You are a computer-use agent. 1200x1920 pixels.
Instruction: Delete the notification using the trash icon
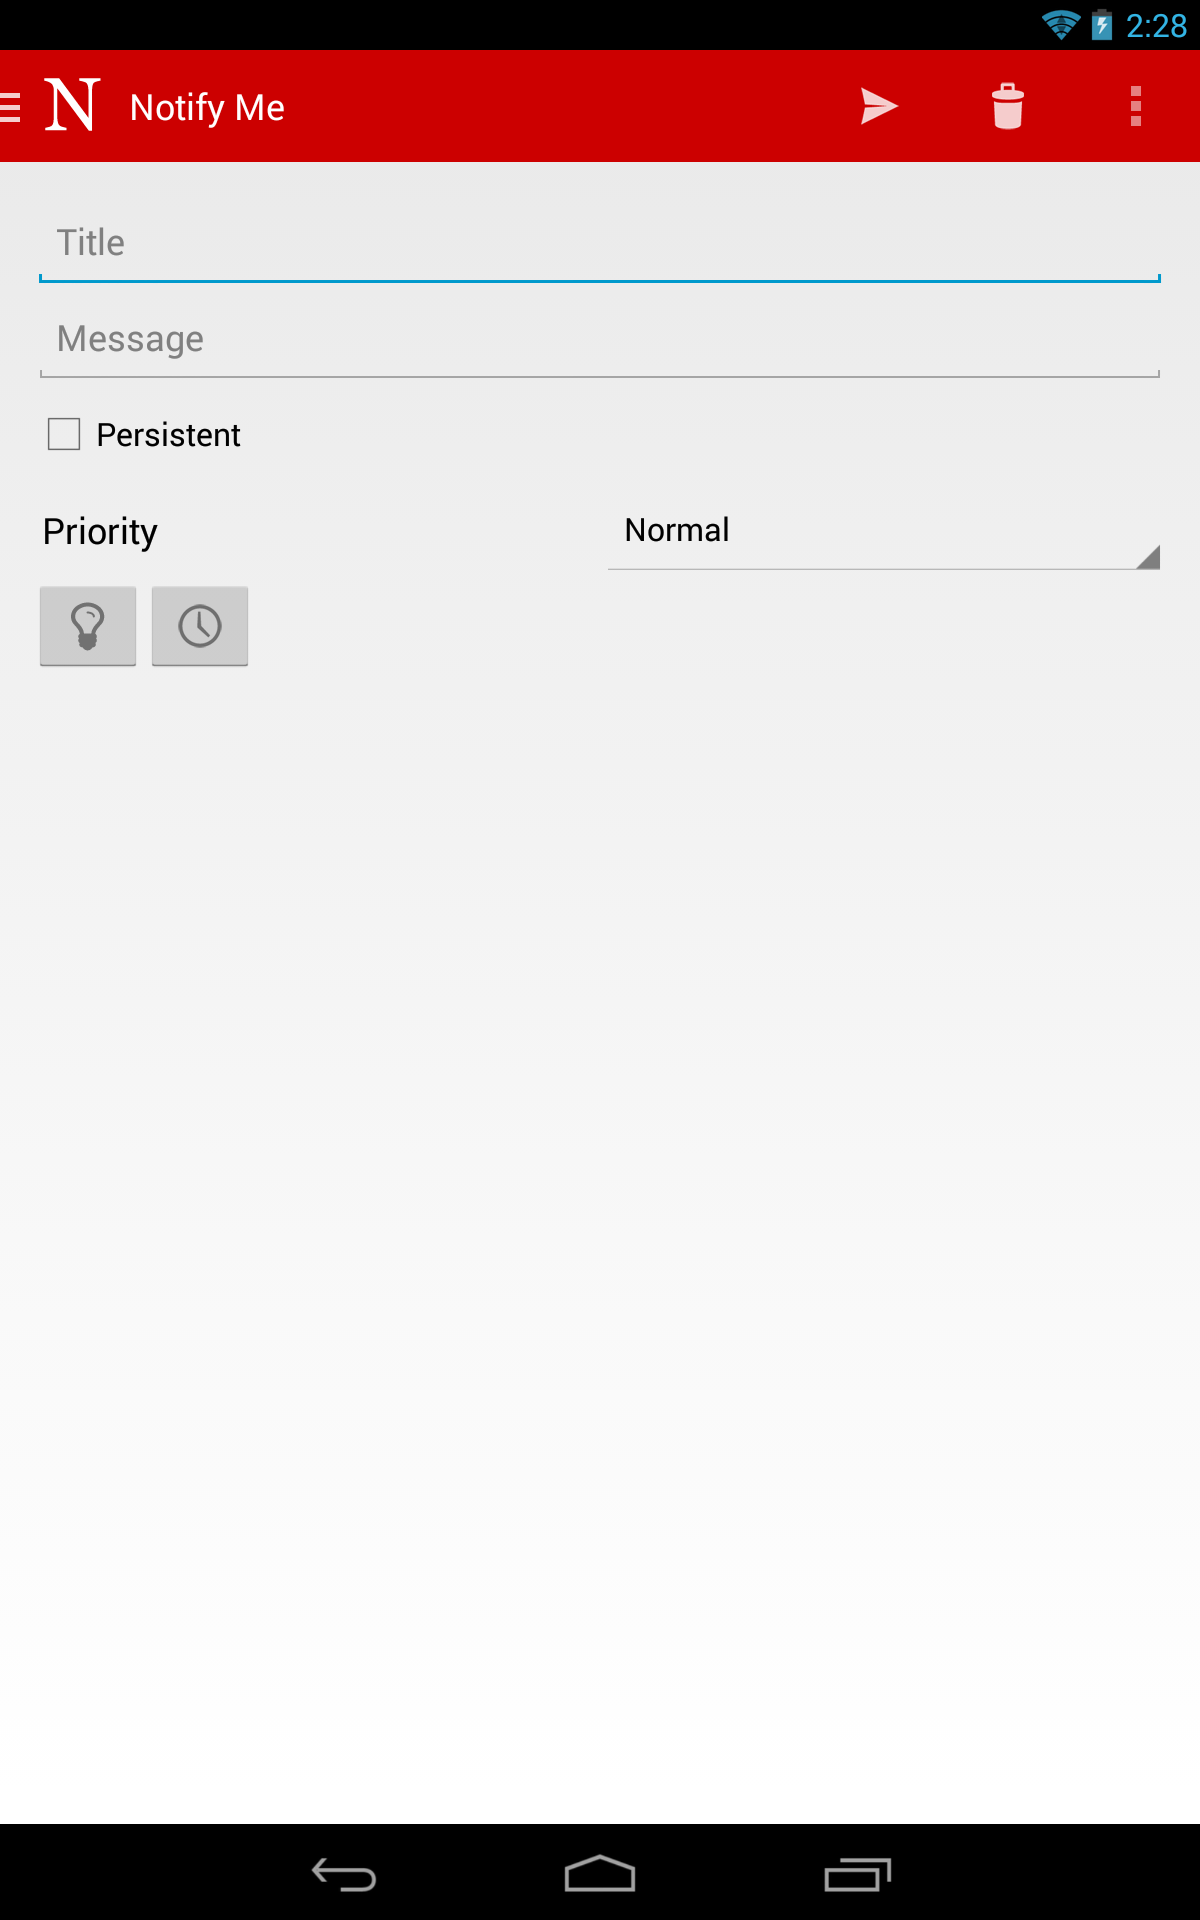coord(1007,106)
